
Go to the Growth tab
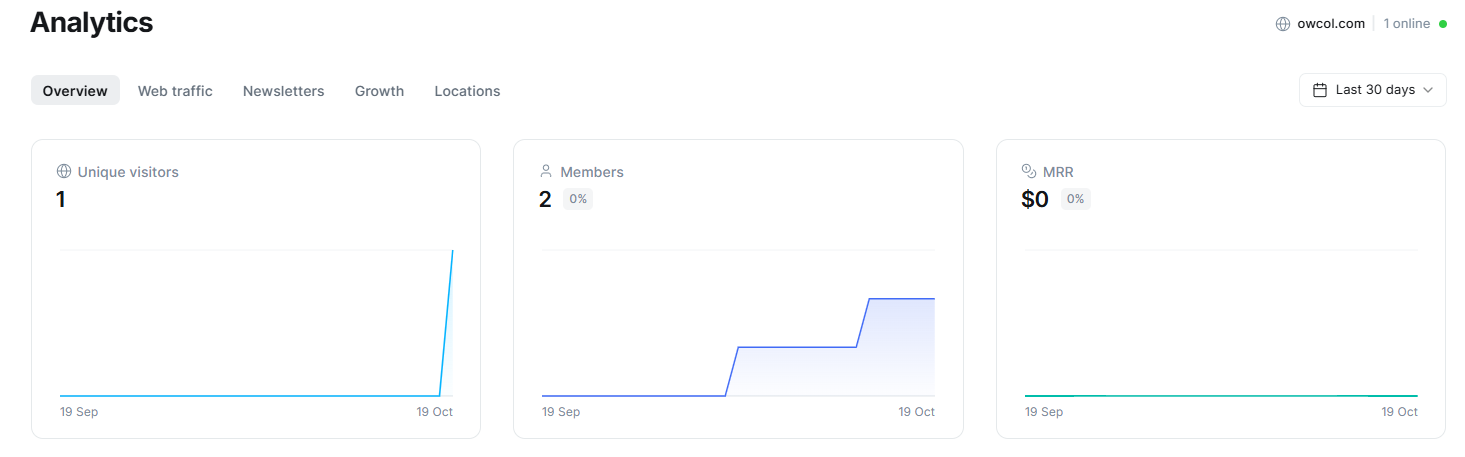tap(379, 91)
